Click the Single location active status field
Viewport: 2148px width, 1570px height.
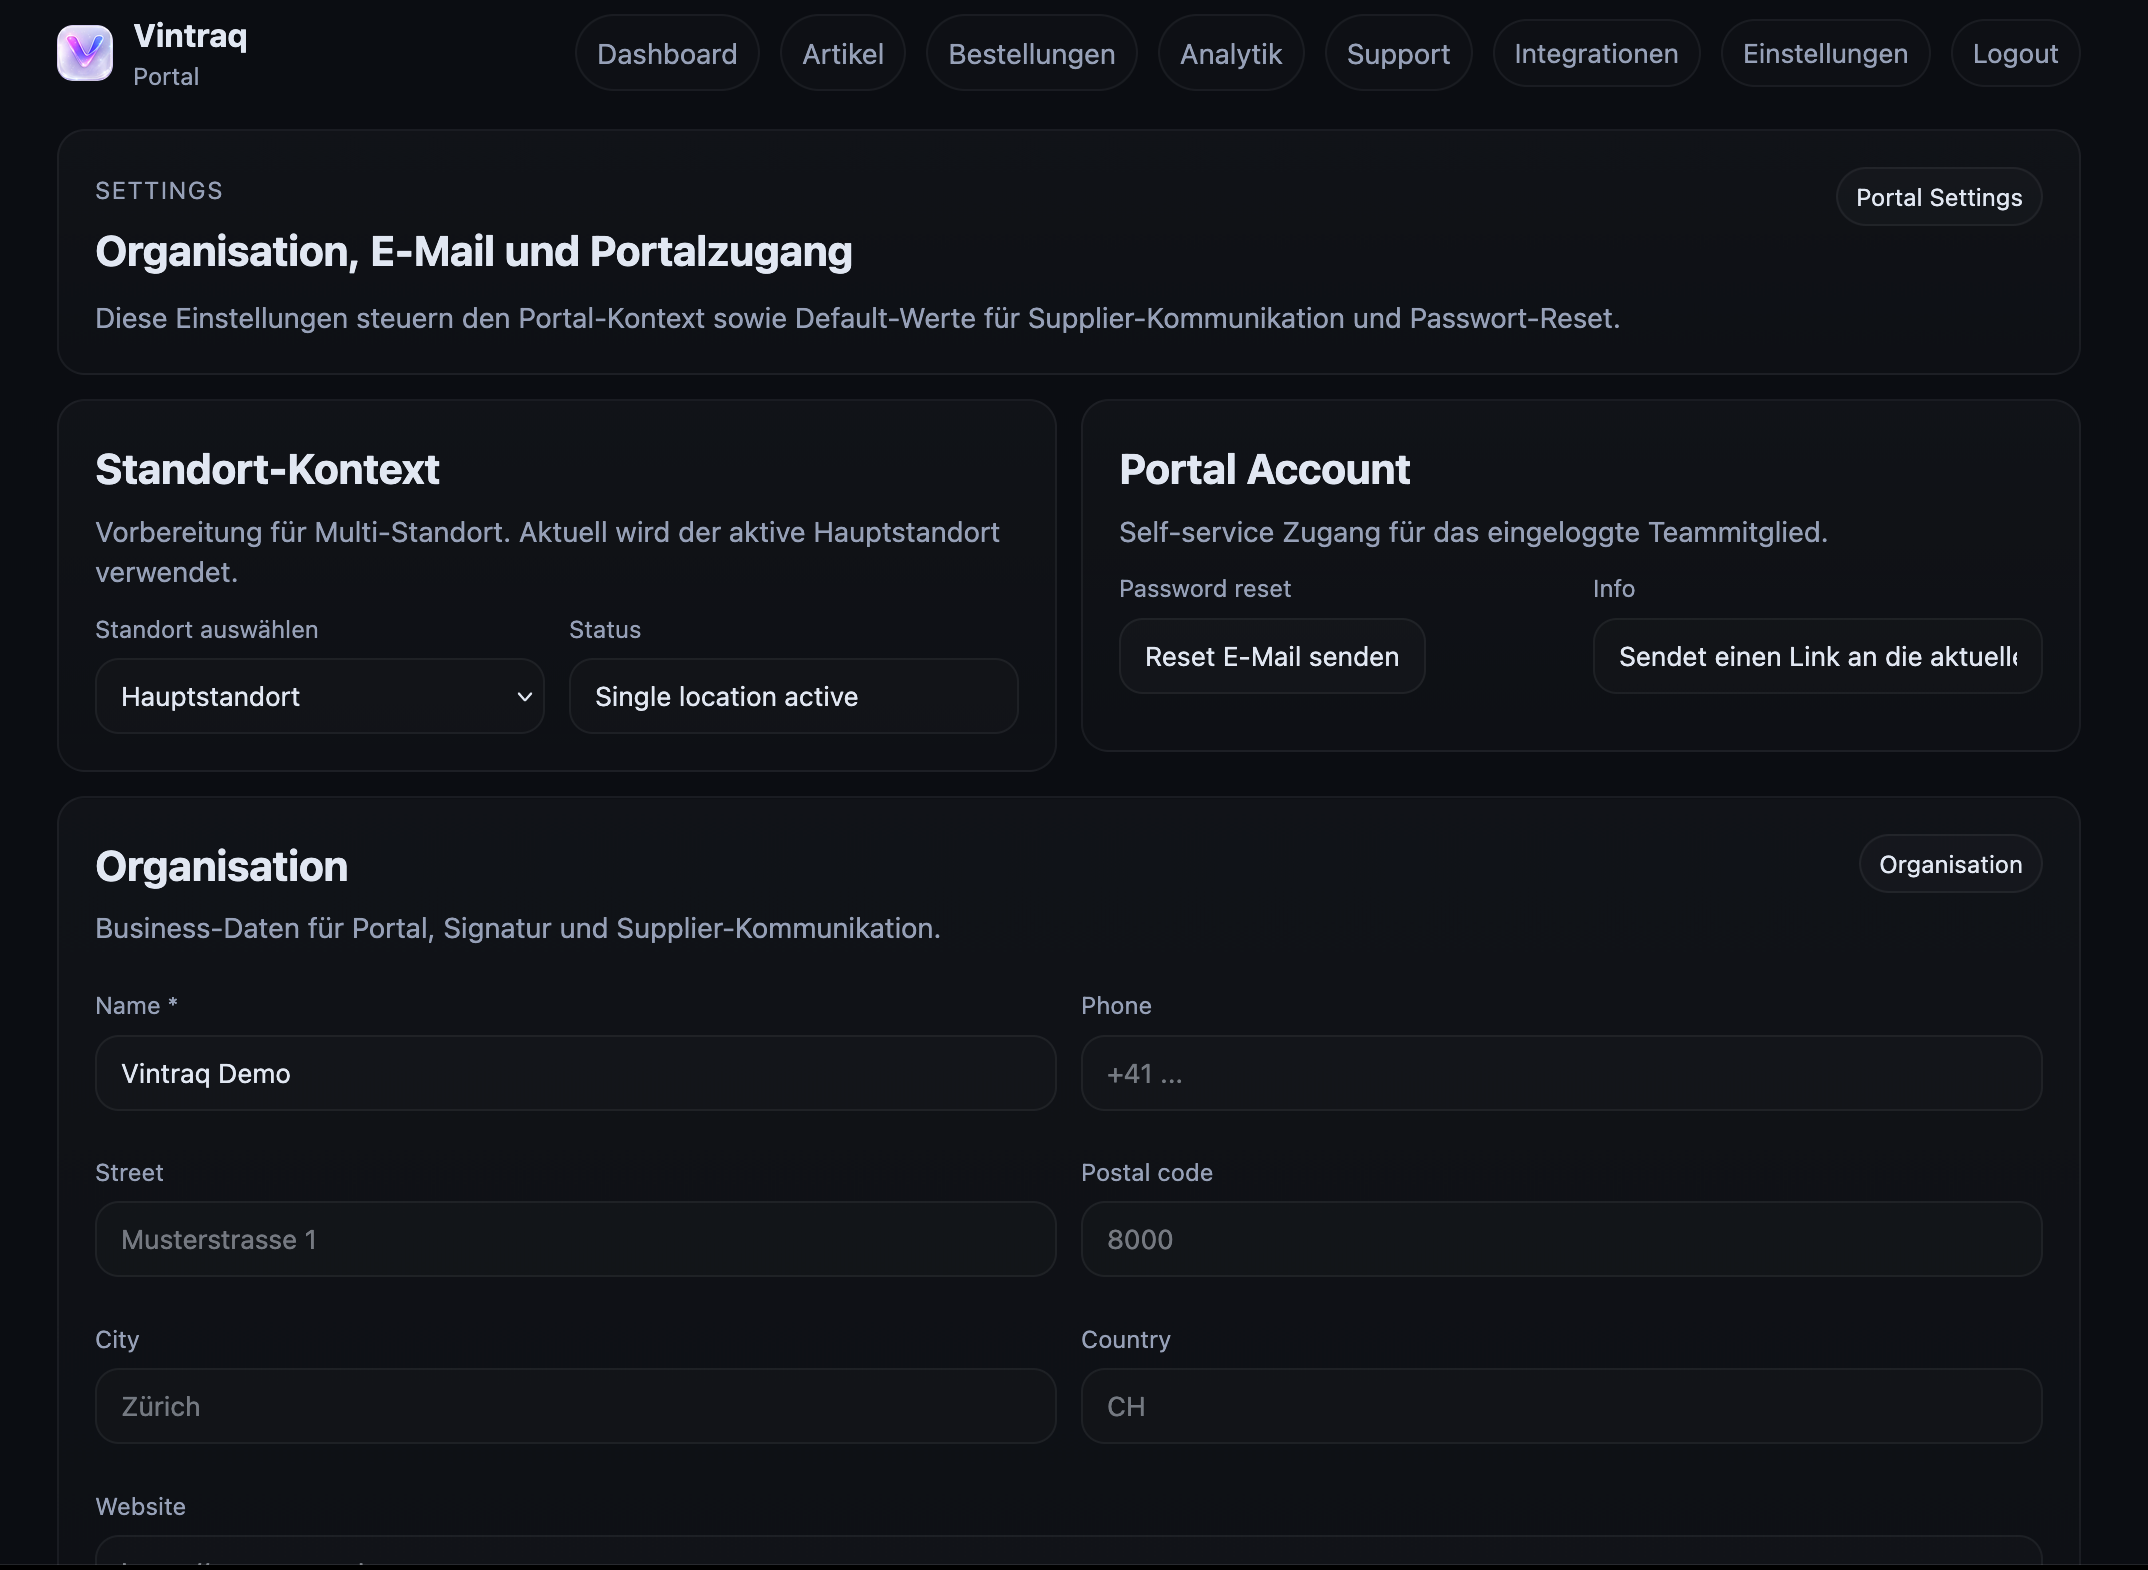(x=793, y=696)
